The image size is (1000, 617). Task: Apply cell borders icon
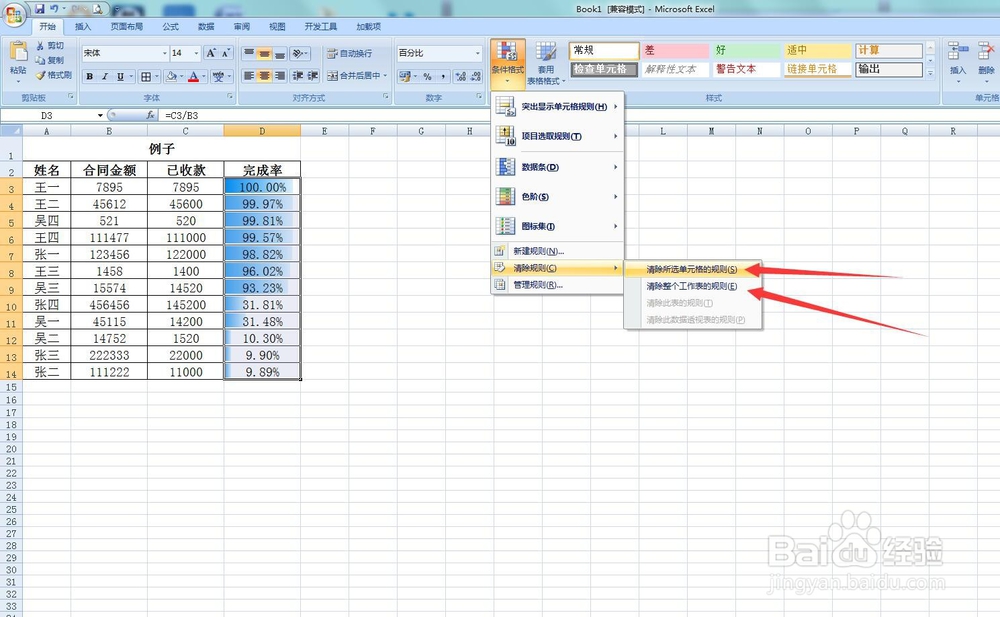coord(146,77)
